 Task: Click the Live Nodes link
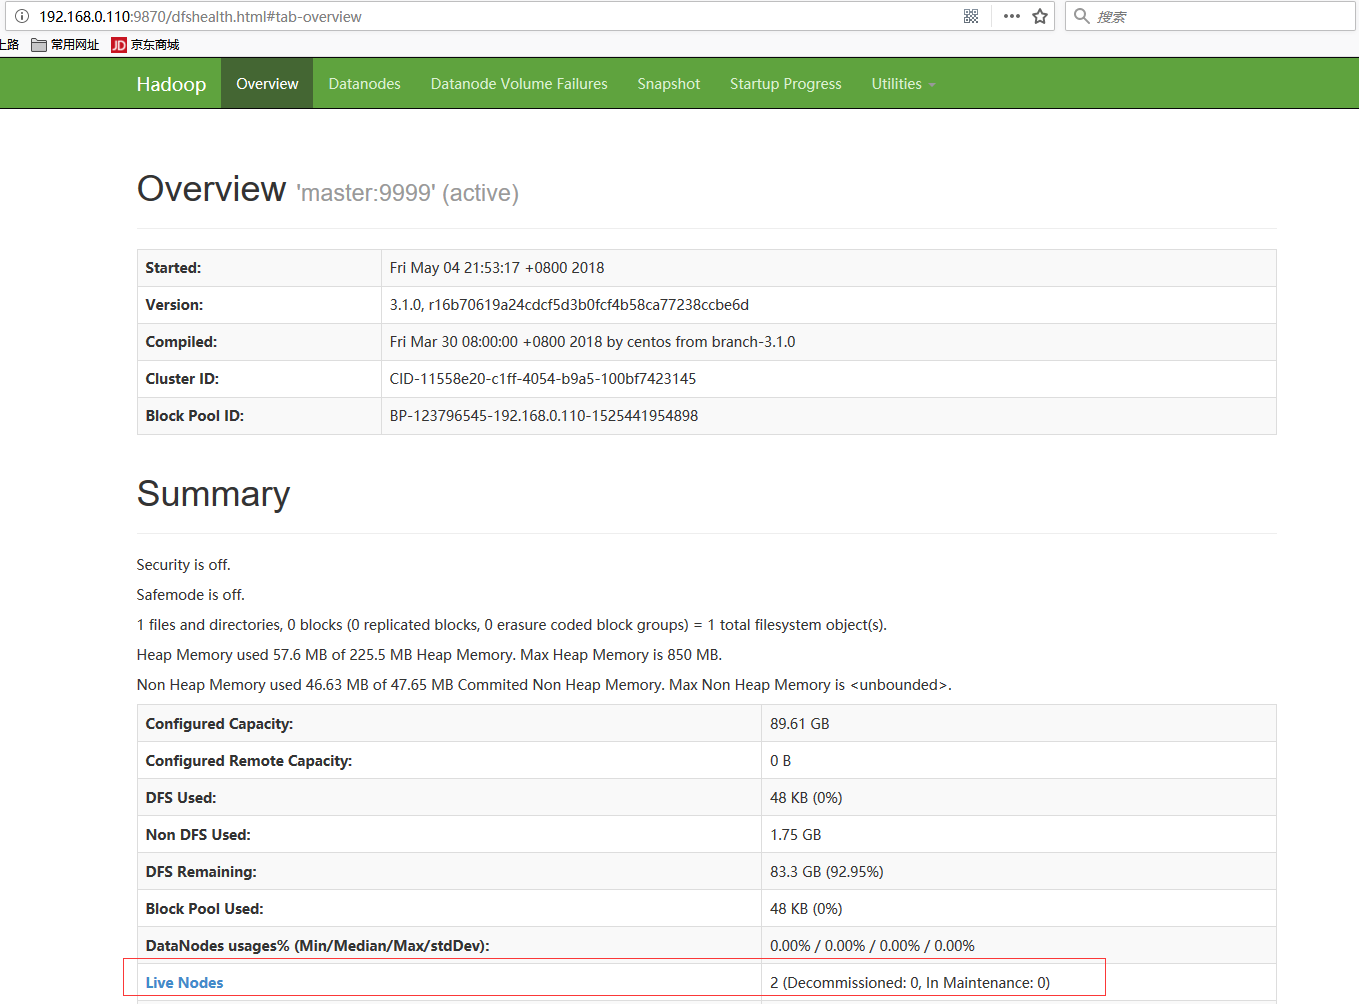pos(184,983)
